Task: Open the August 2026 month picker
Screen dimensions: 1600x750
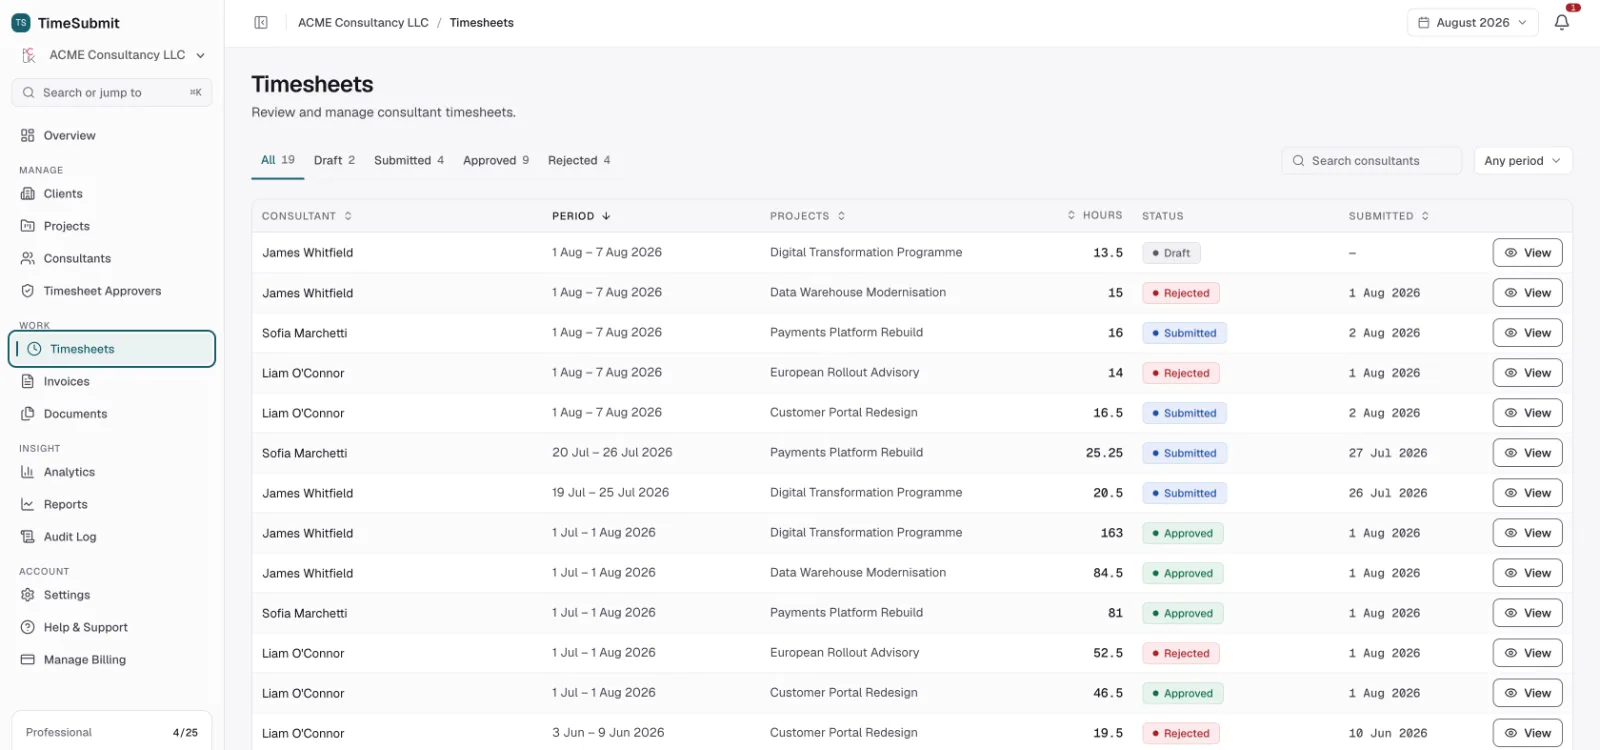Action: click(x=1472, y=23)
